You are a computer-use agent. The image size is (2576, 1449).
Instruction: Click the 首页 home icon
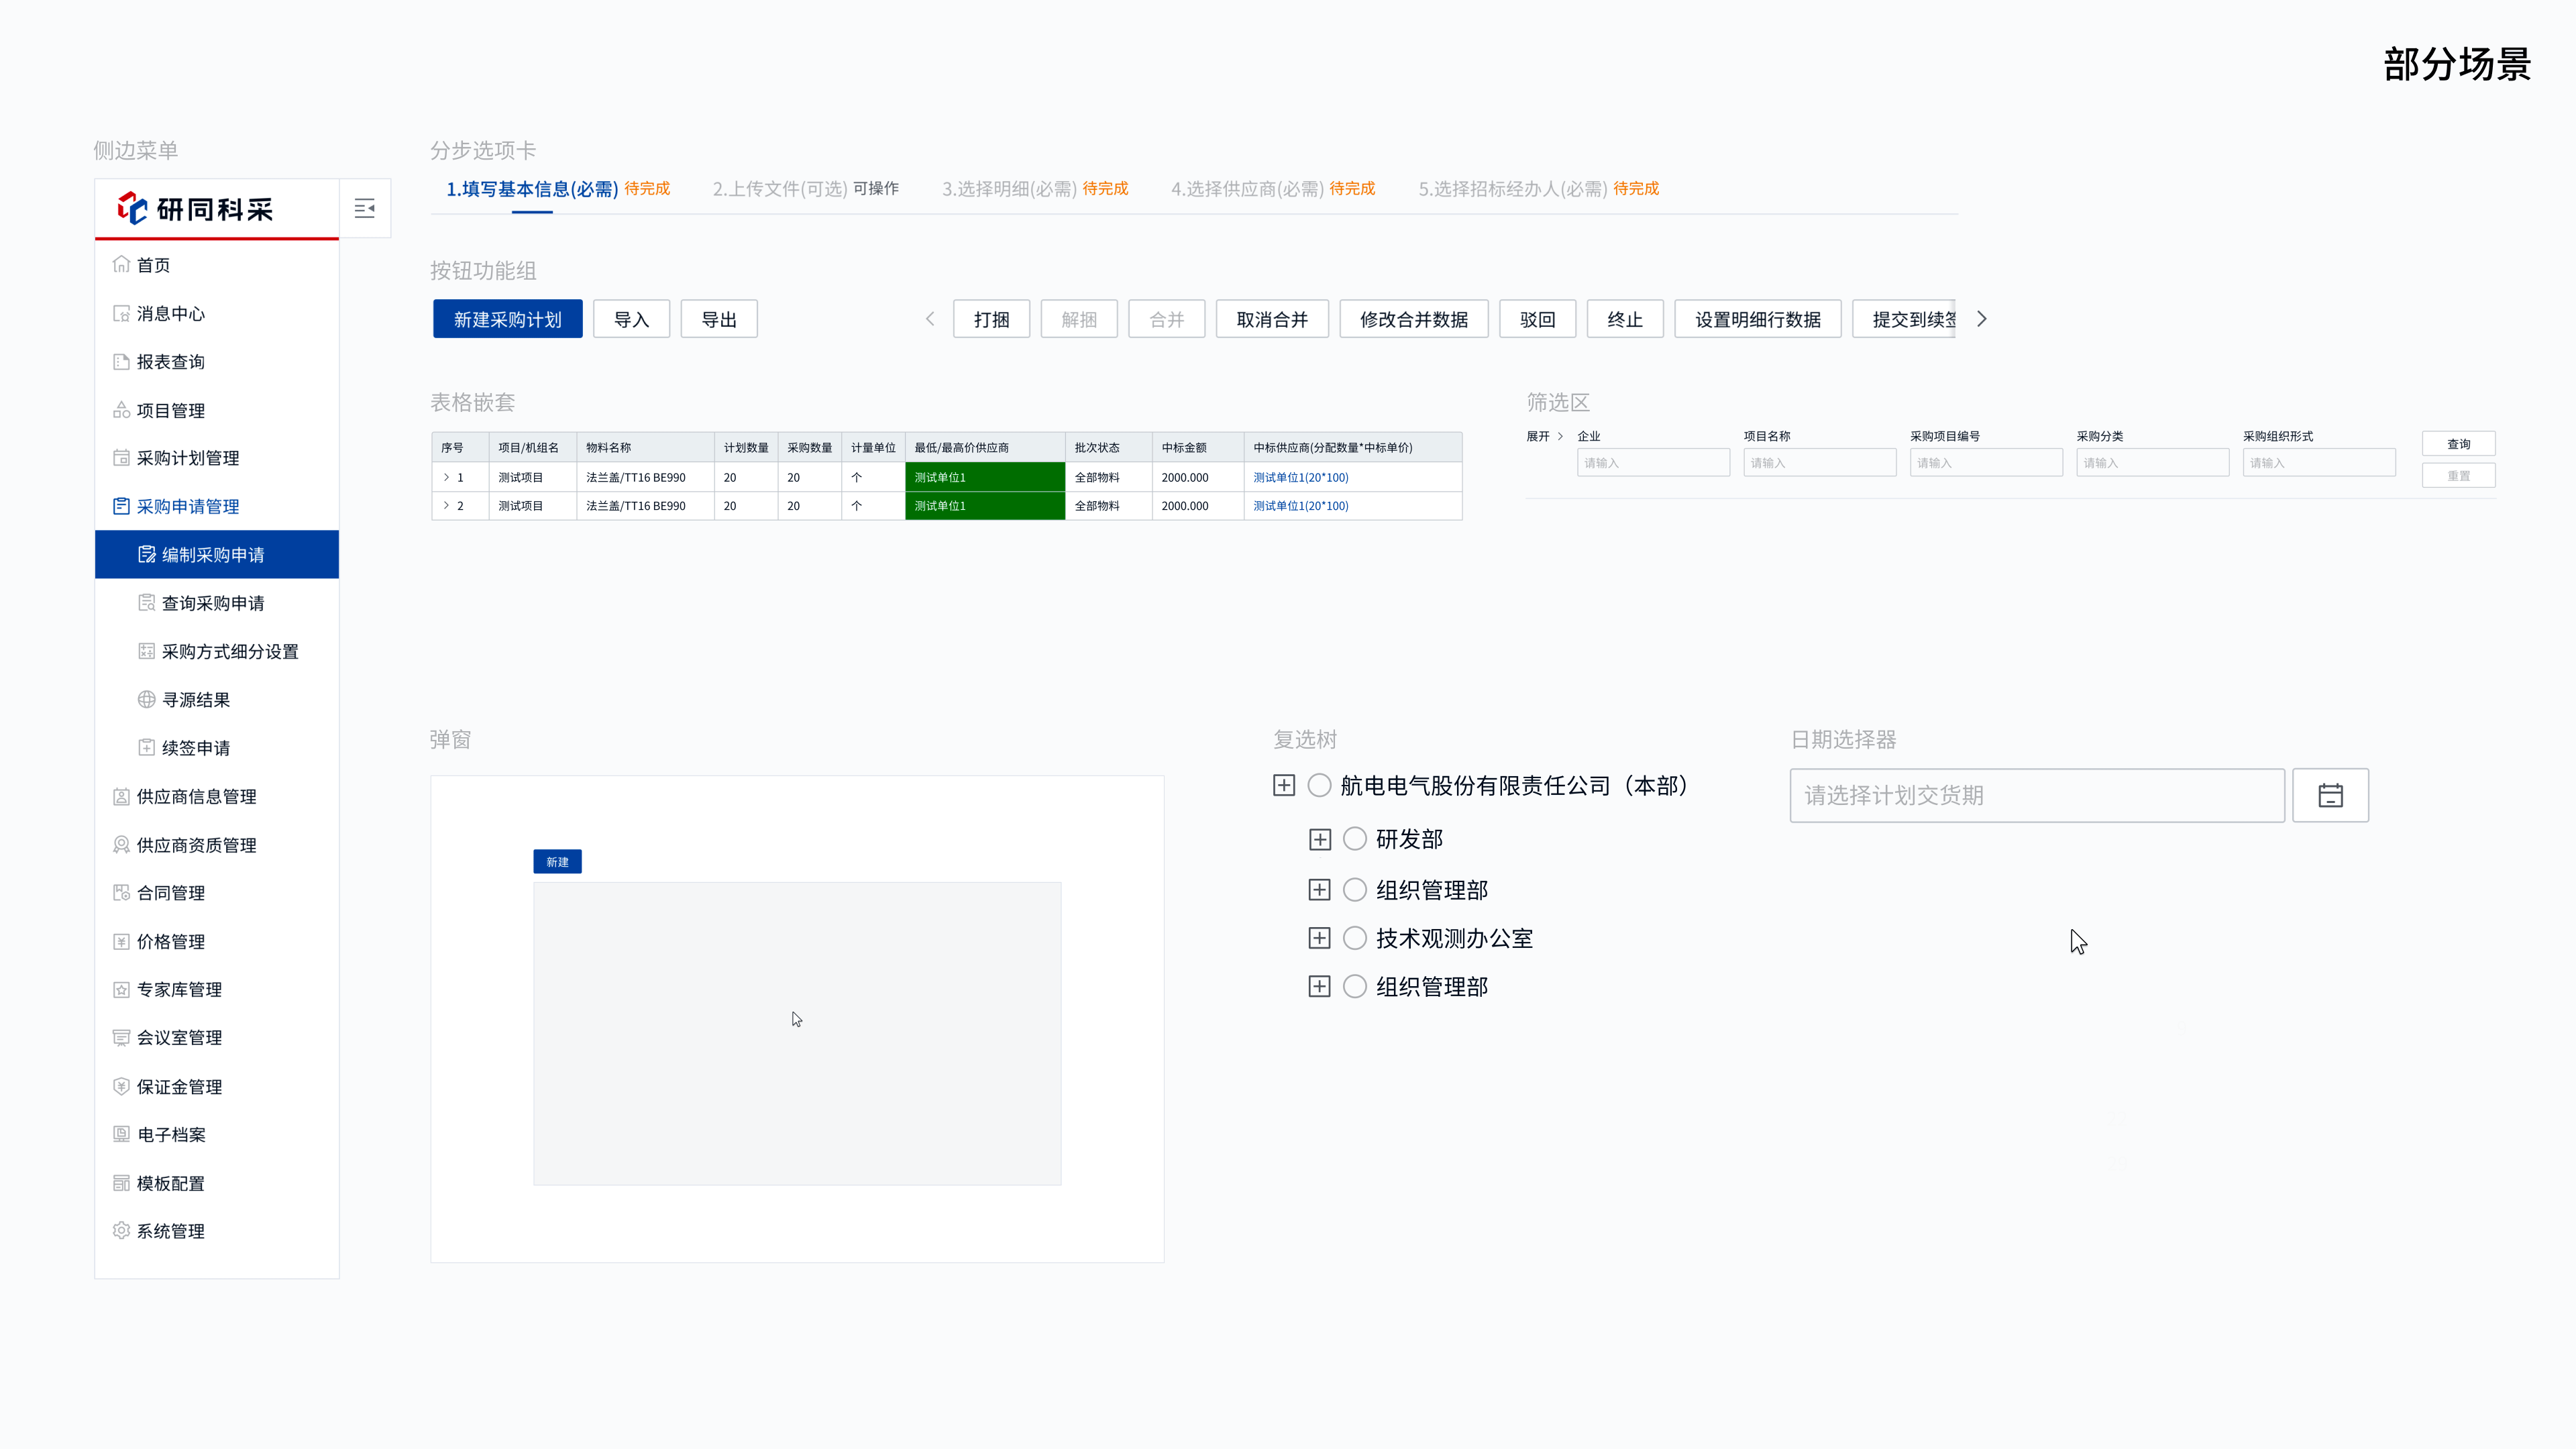tap(121, 264)
